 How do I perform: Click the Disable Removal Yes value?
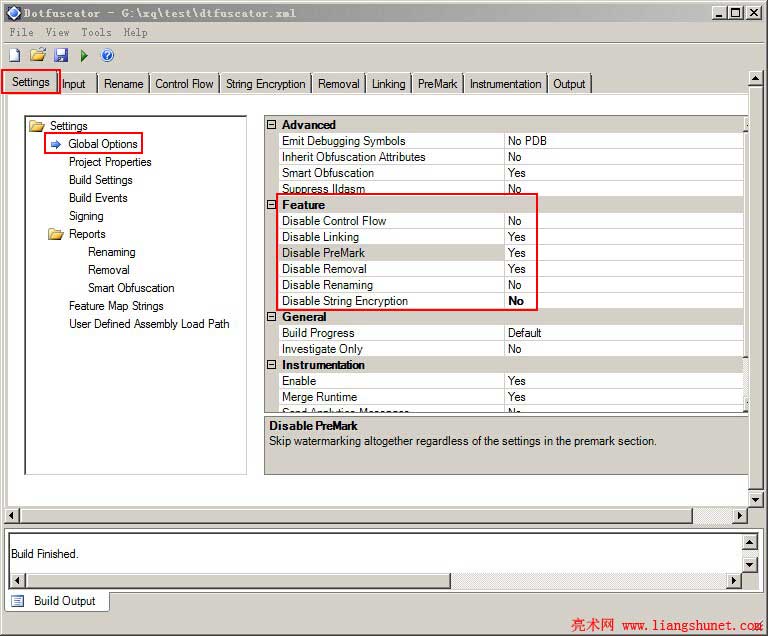(624, 269)
